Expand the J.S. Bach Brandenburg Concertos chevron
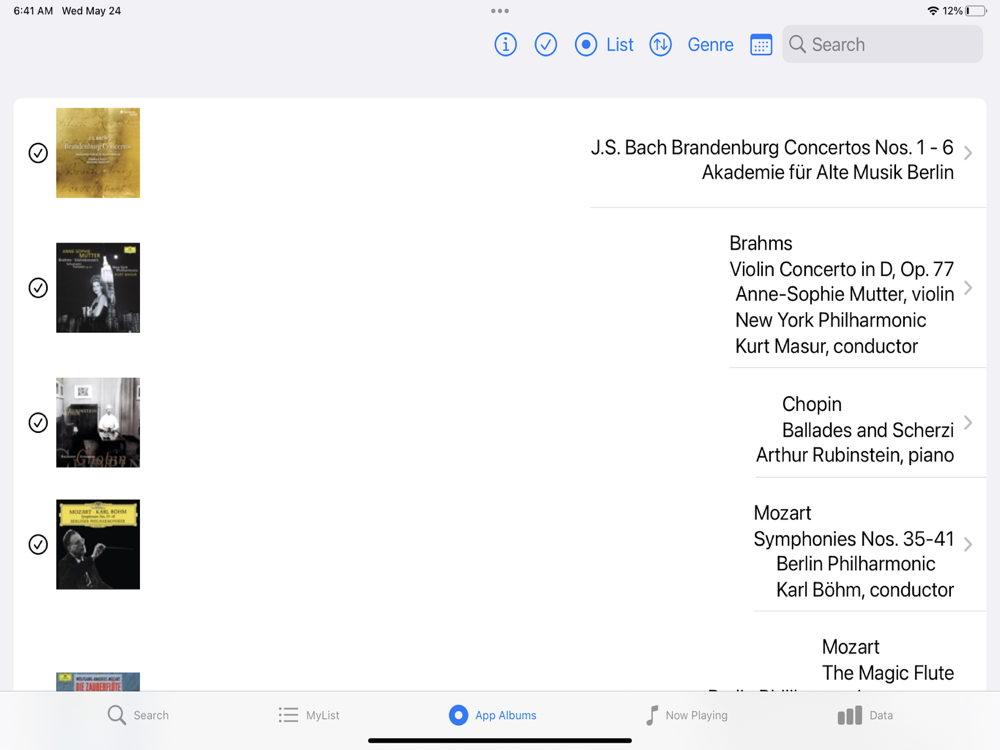1000x750 pixels. click(968, 153)
